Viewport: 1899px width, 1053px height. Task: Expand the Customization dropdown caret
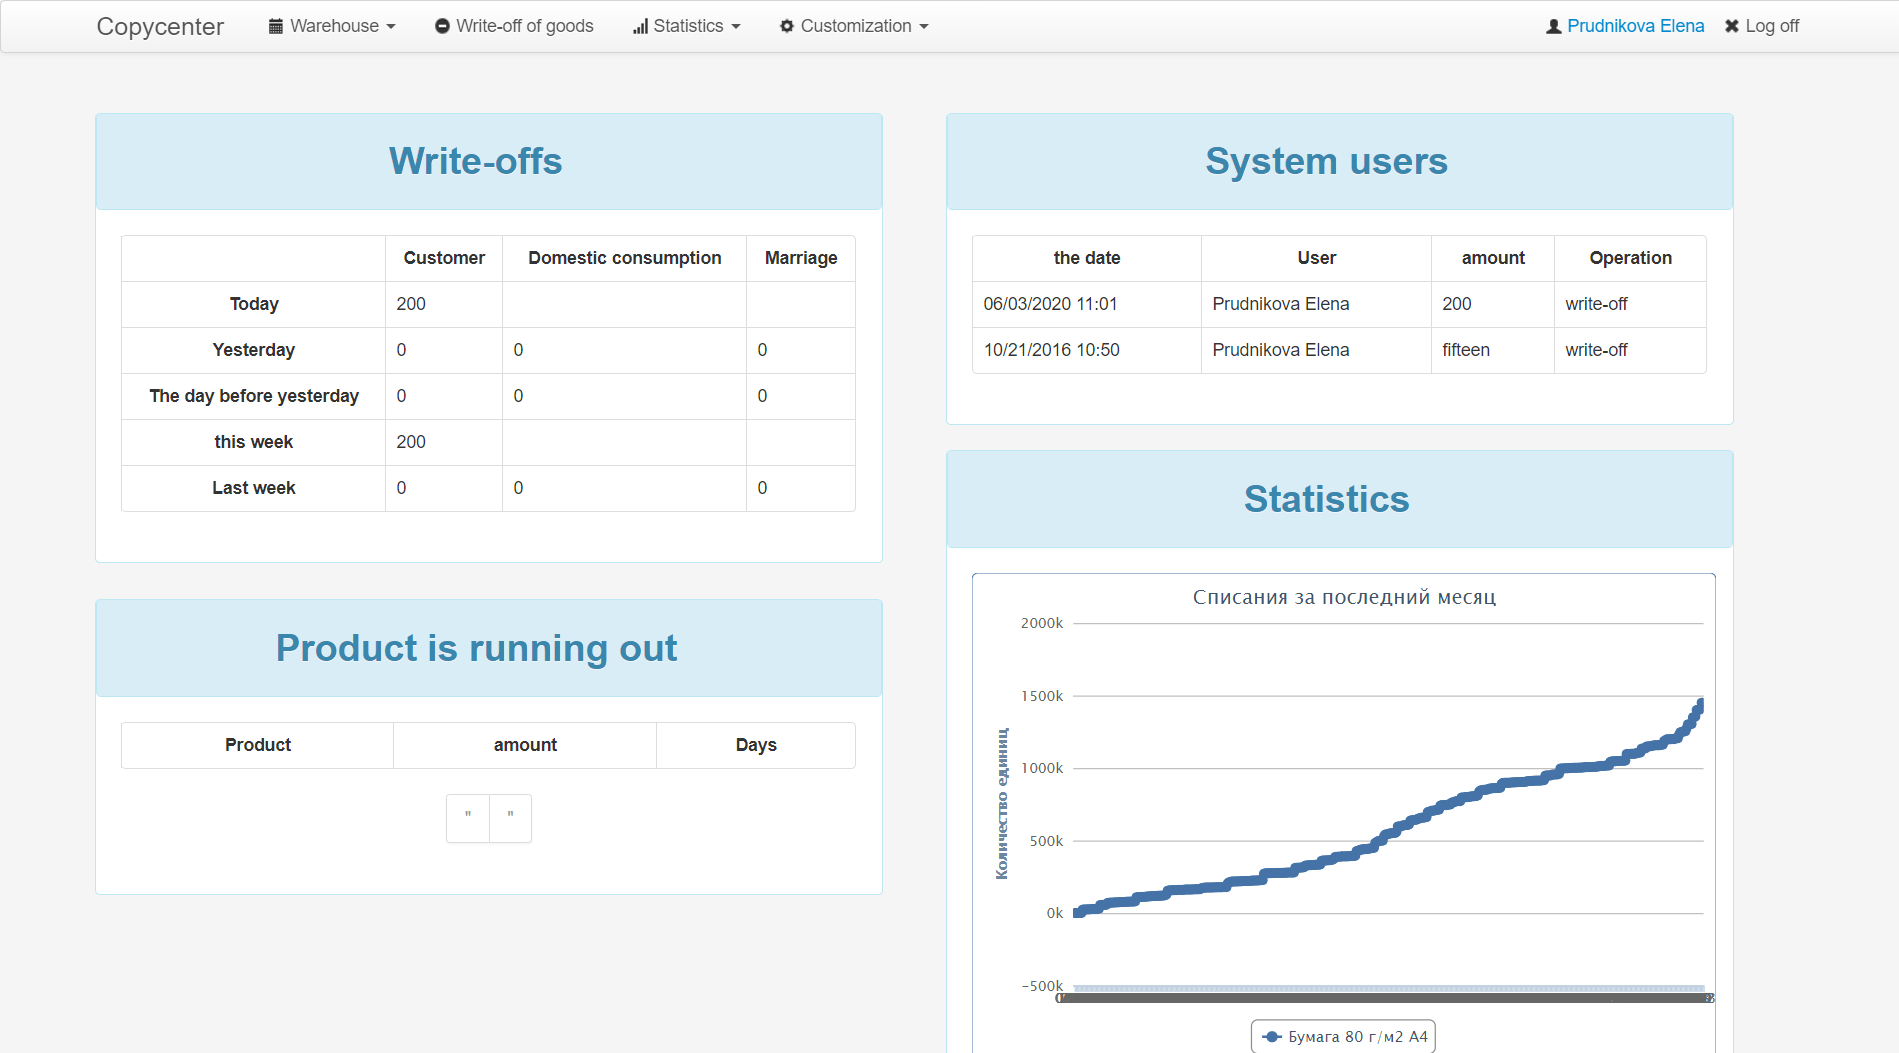click(x=924, y=27)
